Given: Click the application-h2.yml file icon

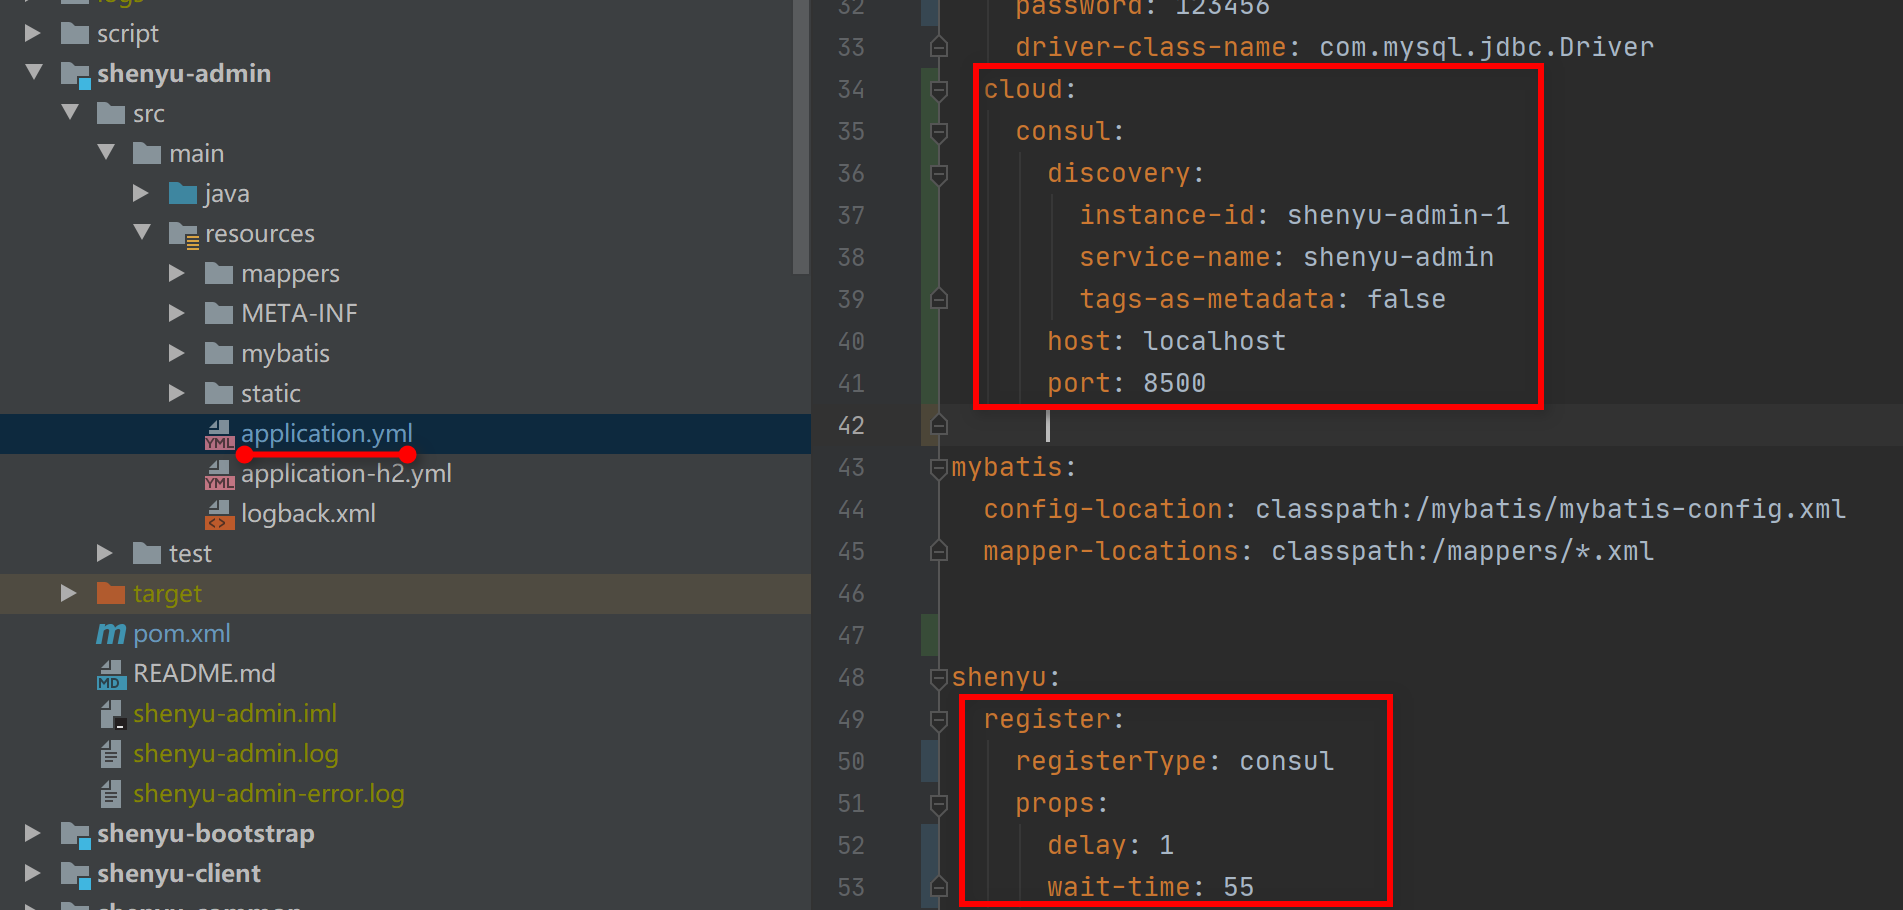Looking at the screenshot, I should (x=219, y=474).
